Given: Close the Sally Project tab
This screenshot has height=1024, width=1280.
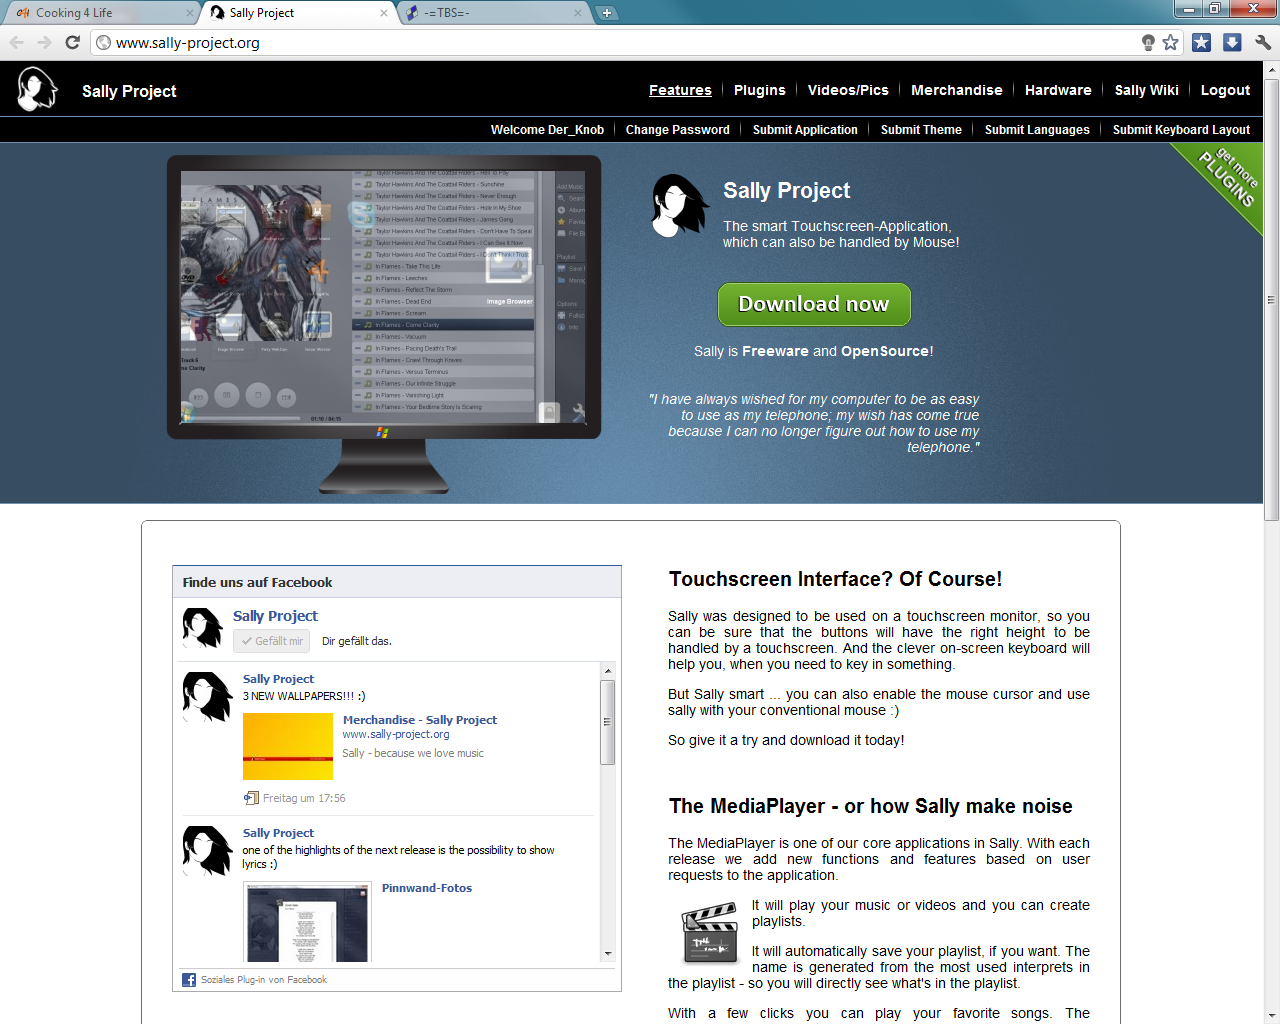Looking at the screenshot, I should 384,13.
